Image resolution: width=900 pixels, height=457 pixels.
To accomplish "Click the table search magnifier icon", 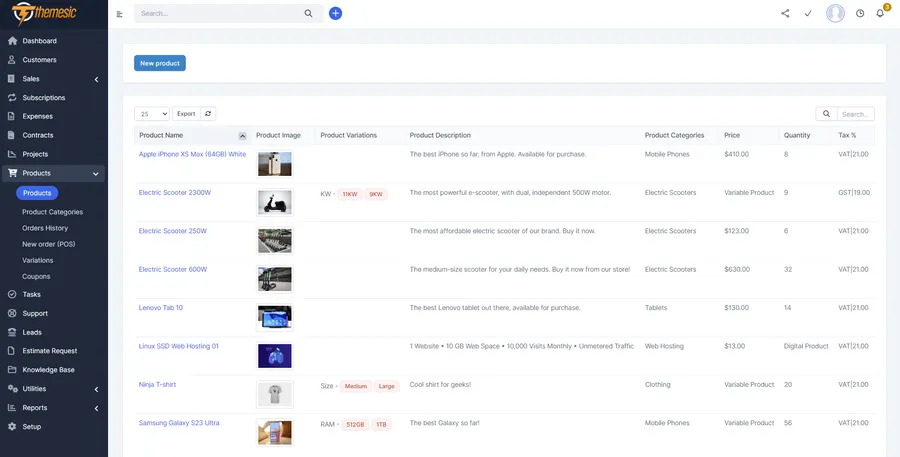I will pos(827,114).
